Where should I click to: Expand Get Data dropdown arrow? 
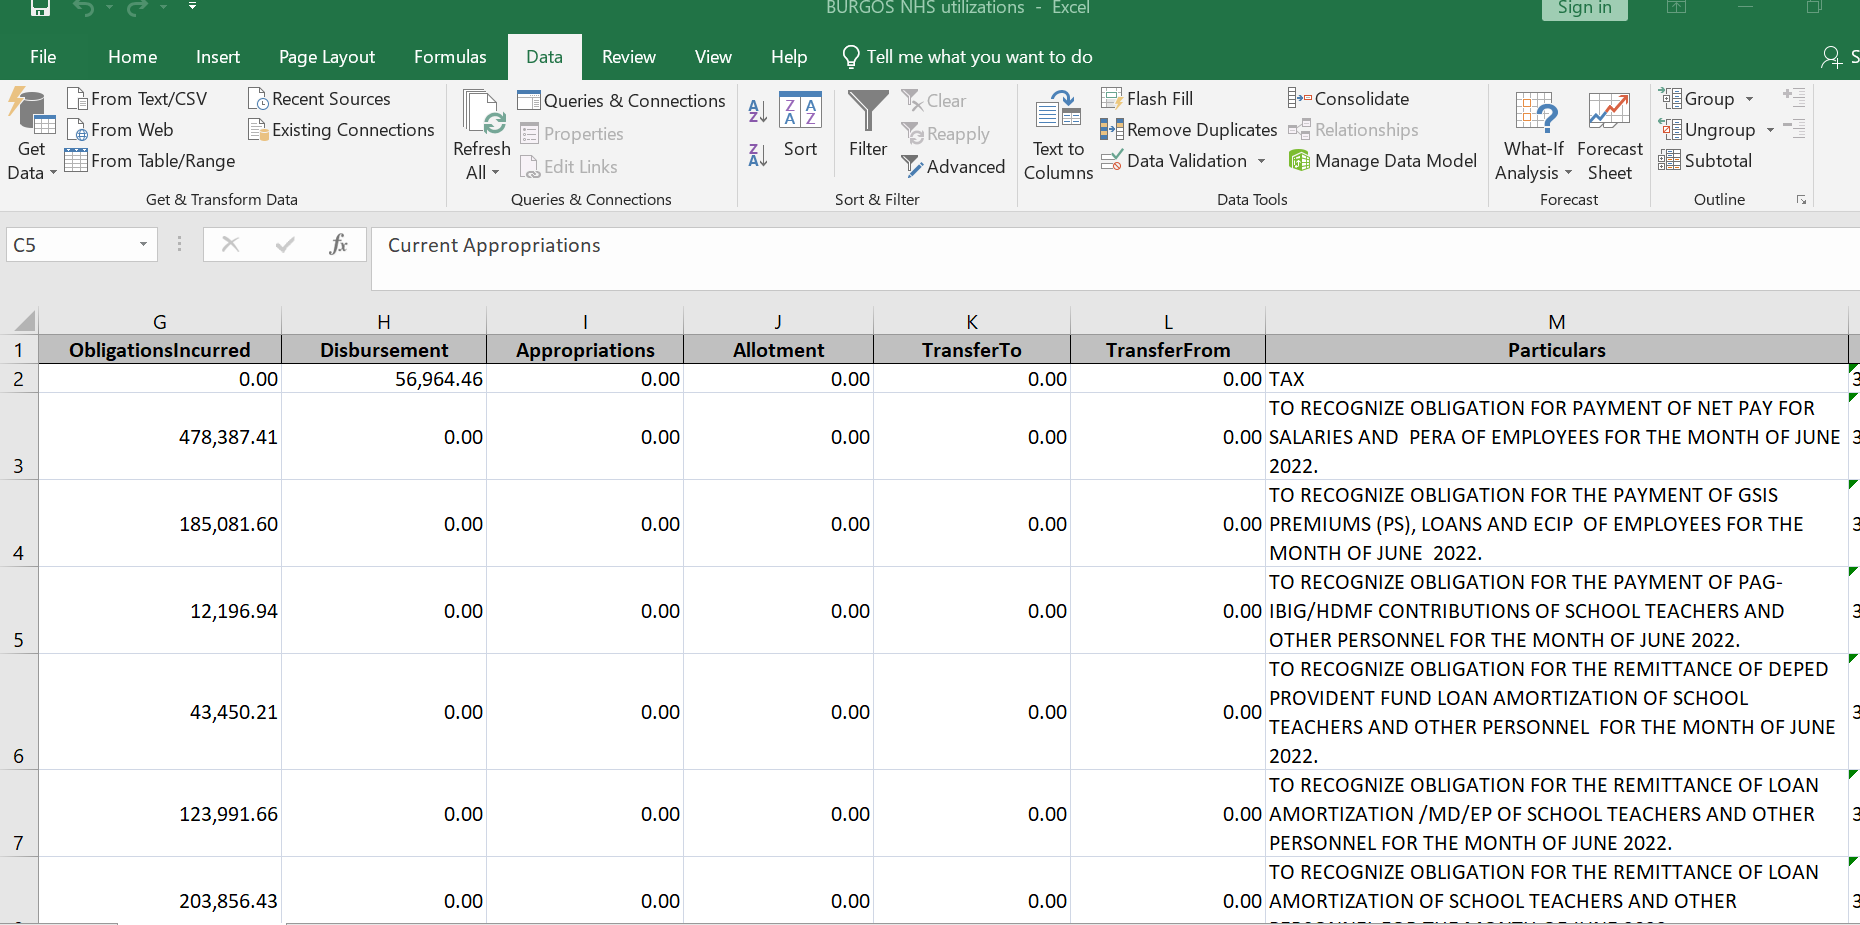click(53, 173)
